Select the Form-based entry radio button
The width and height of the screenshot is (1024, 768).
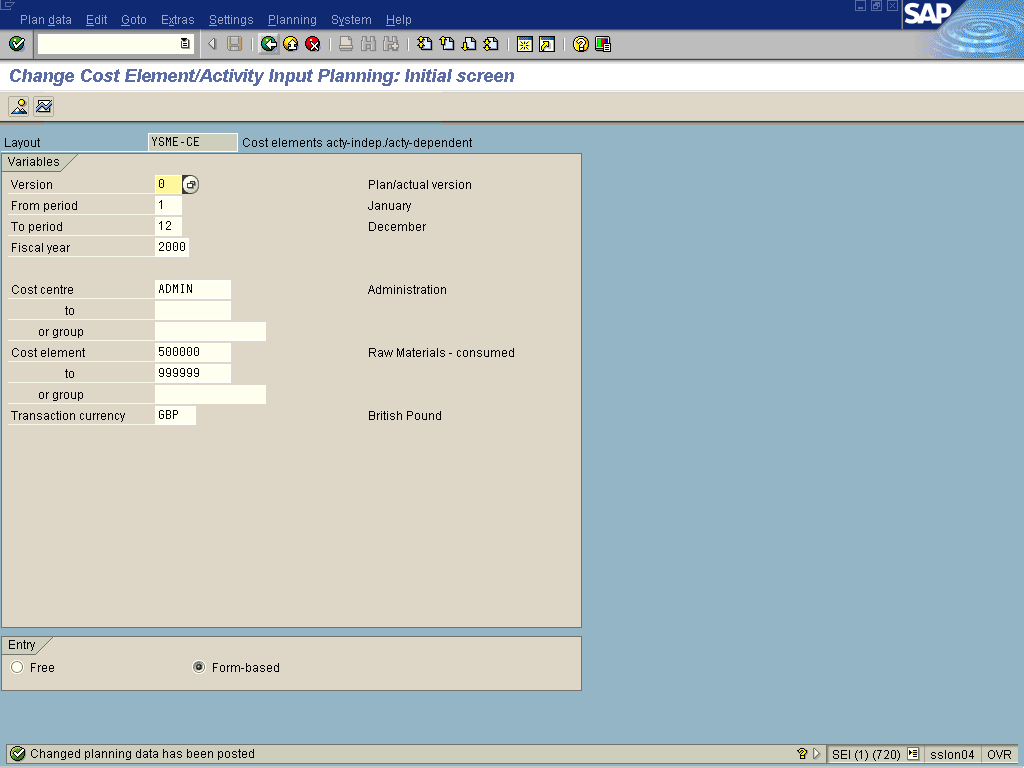(x=199, y=667)
